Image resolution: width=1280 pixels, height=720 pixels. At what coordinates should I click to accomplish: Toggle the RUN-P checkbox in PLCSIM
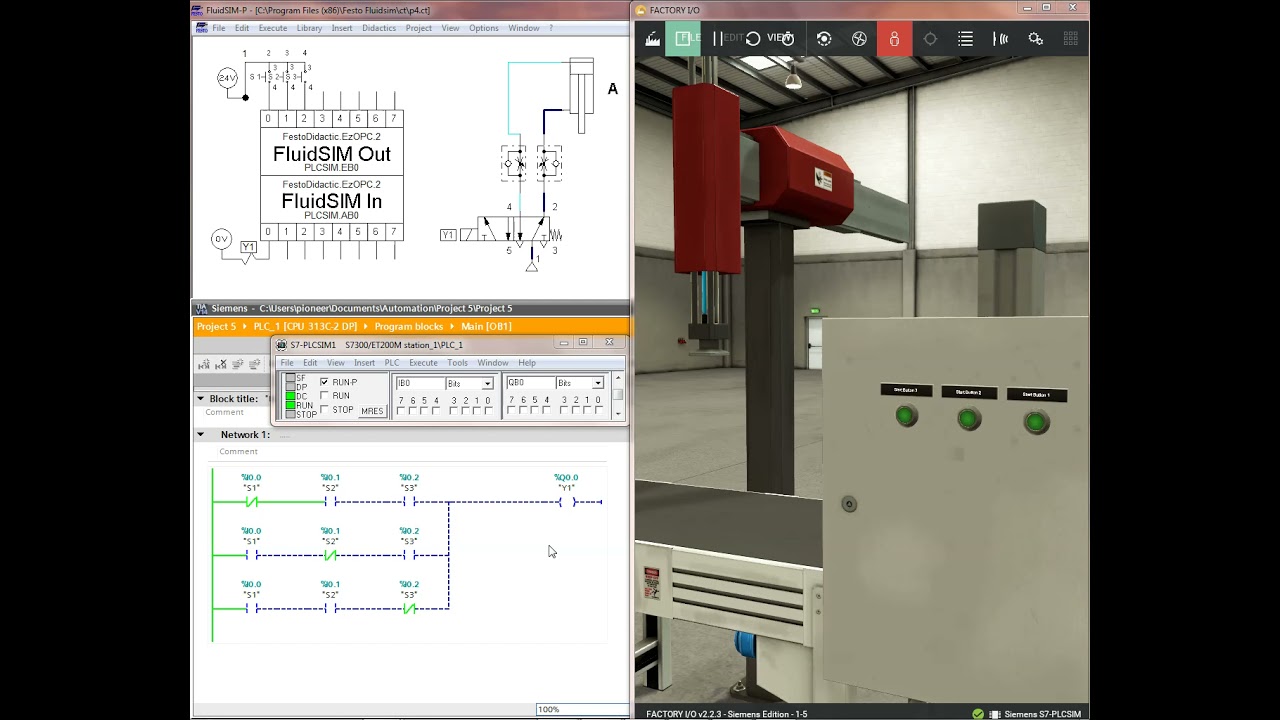pyautogui.click(x=324, y=382)
